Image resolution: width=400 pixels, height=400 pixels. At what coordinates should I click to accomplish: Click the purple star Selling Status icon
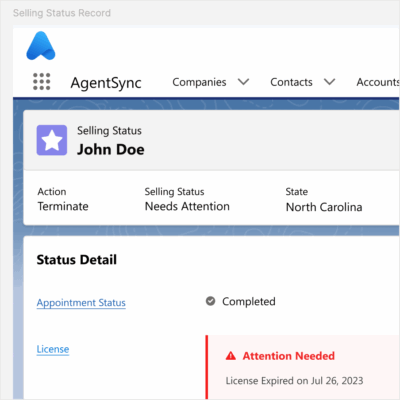coord(52,140)
